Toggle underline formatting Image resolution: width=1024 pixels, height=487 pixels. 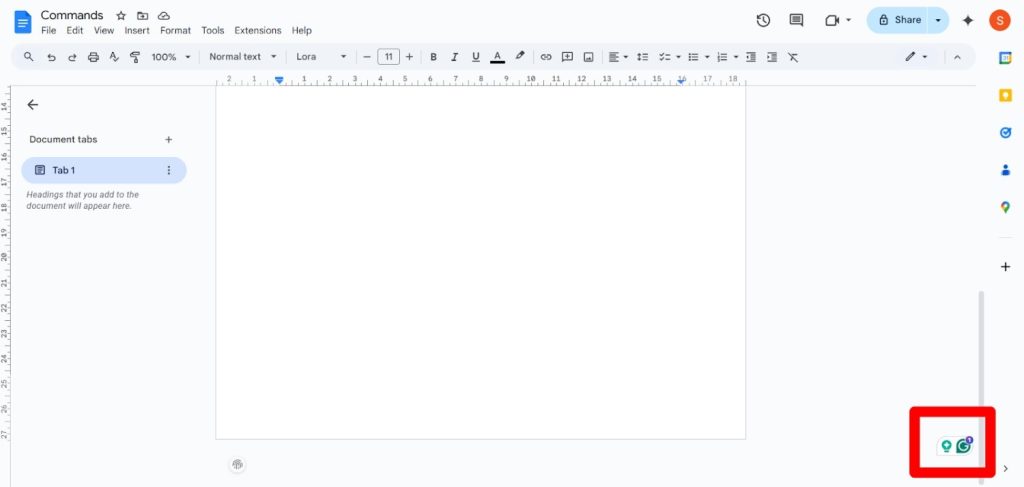[x=475, y=57]
